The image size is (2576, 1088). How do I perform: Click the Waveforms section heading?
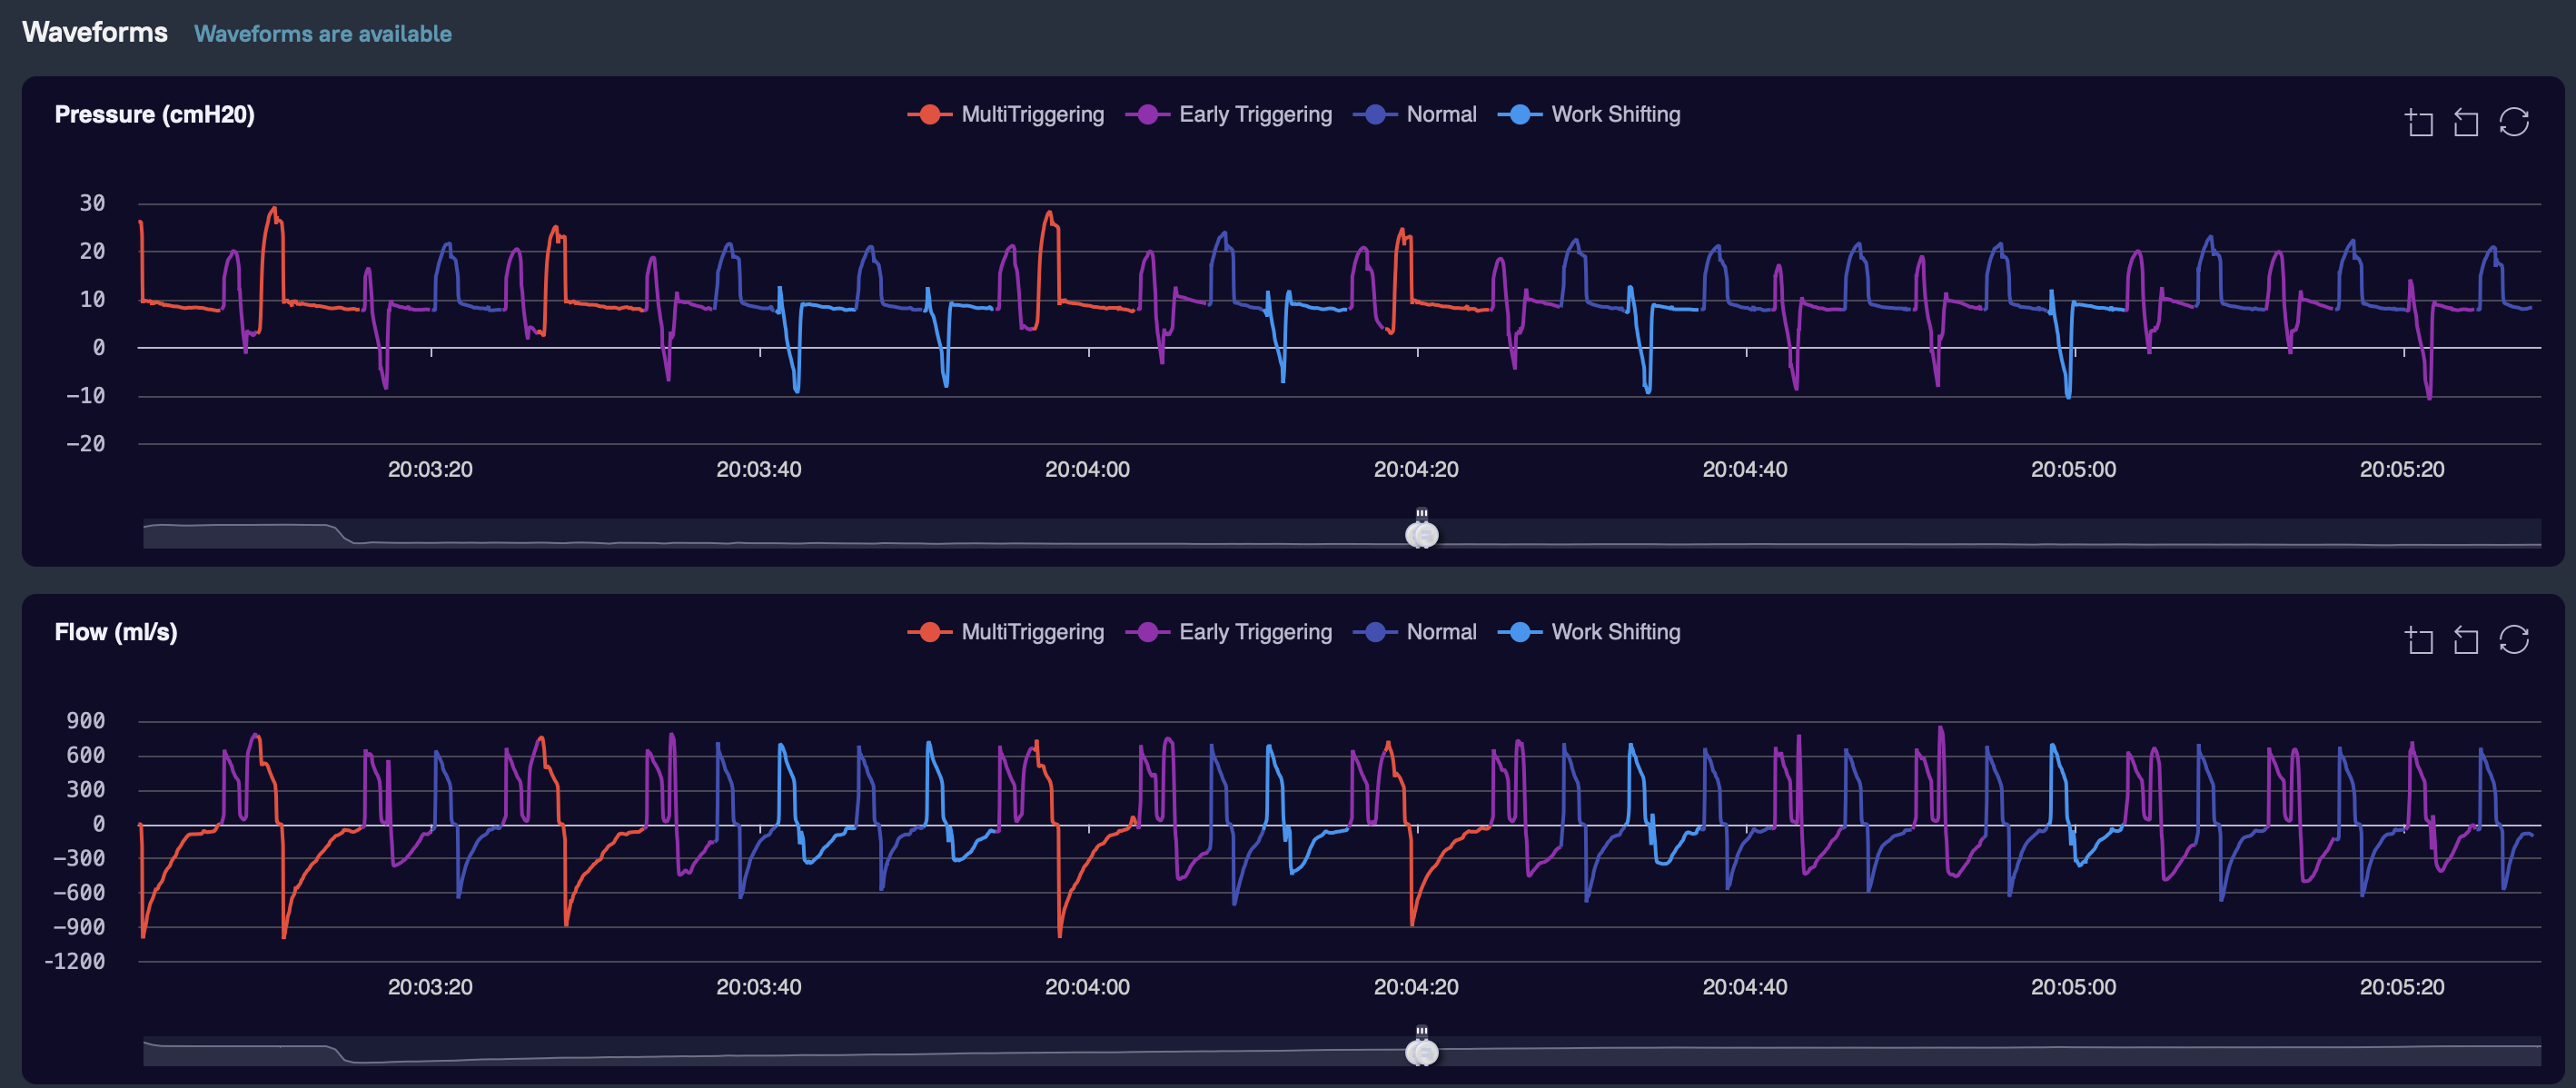95,32
